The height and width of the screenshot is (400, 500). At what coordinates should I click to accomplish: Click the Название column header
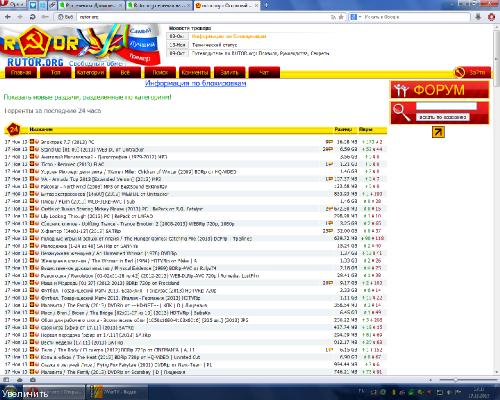[x=41, y=129]
